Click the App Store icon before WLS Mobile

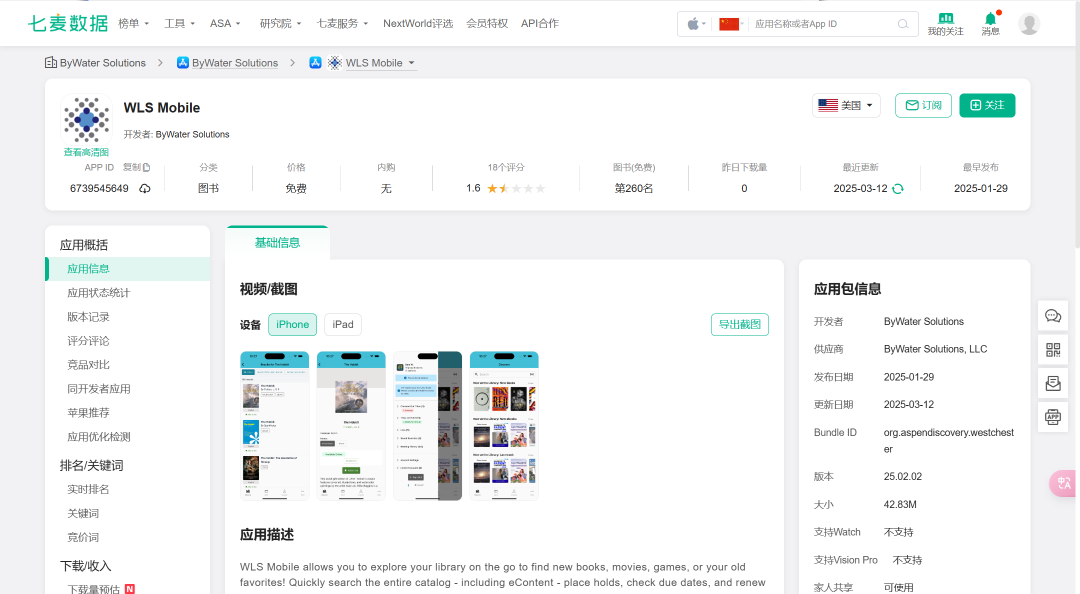click(315, 63)
